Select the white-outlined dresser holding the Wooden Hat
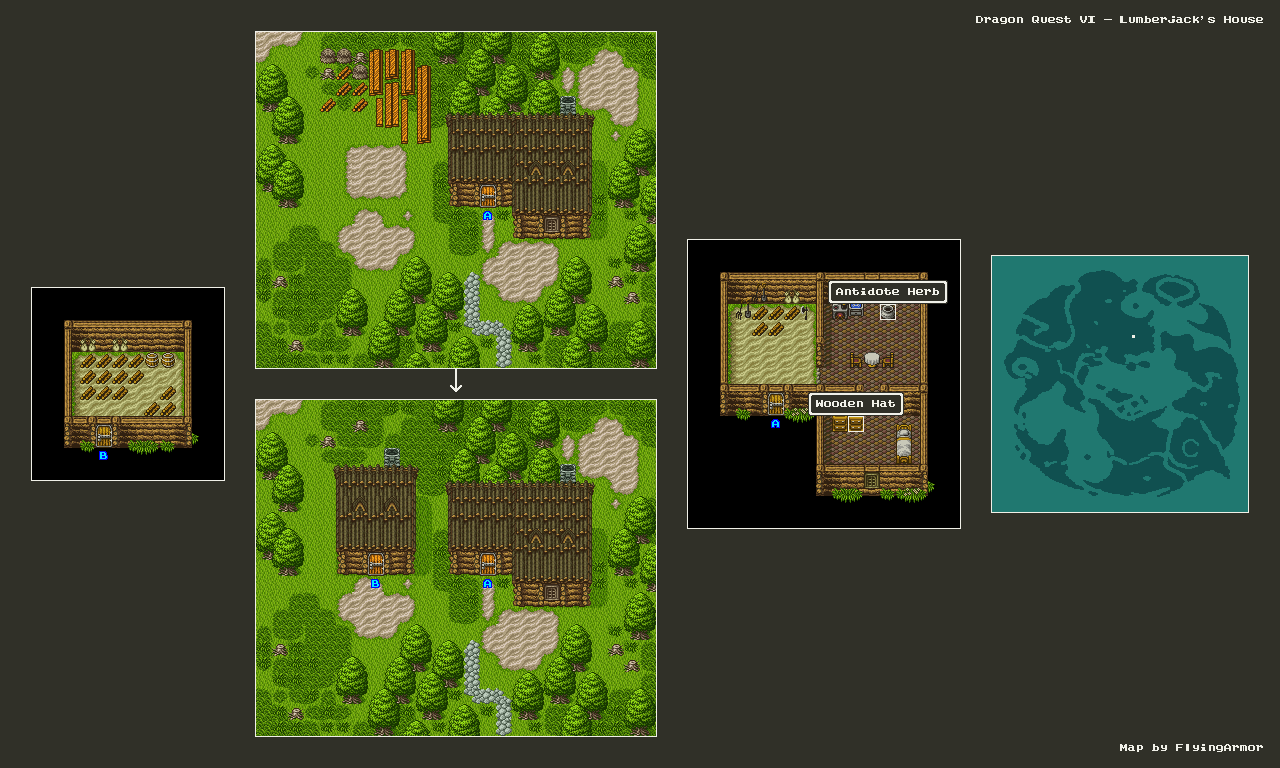Viewport: 1280px width, 768px height. [856, 424]
